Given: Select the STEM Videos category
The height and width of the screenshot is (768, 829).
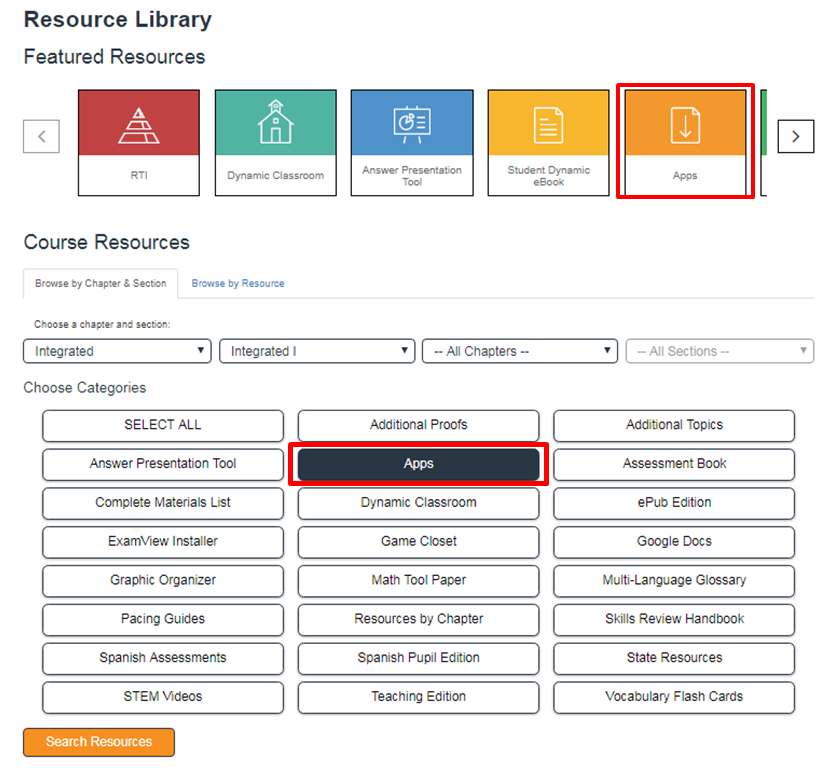Looking at the screenshot, I should [x=163, y=697].
